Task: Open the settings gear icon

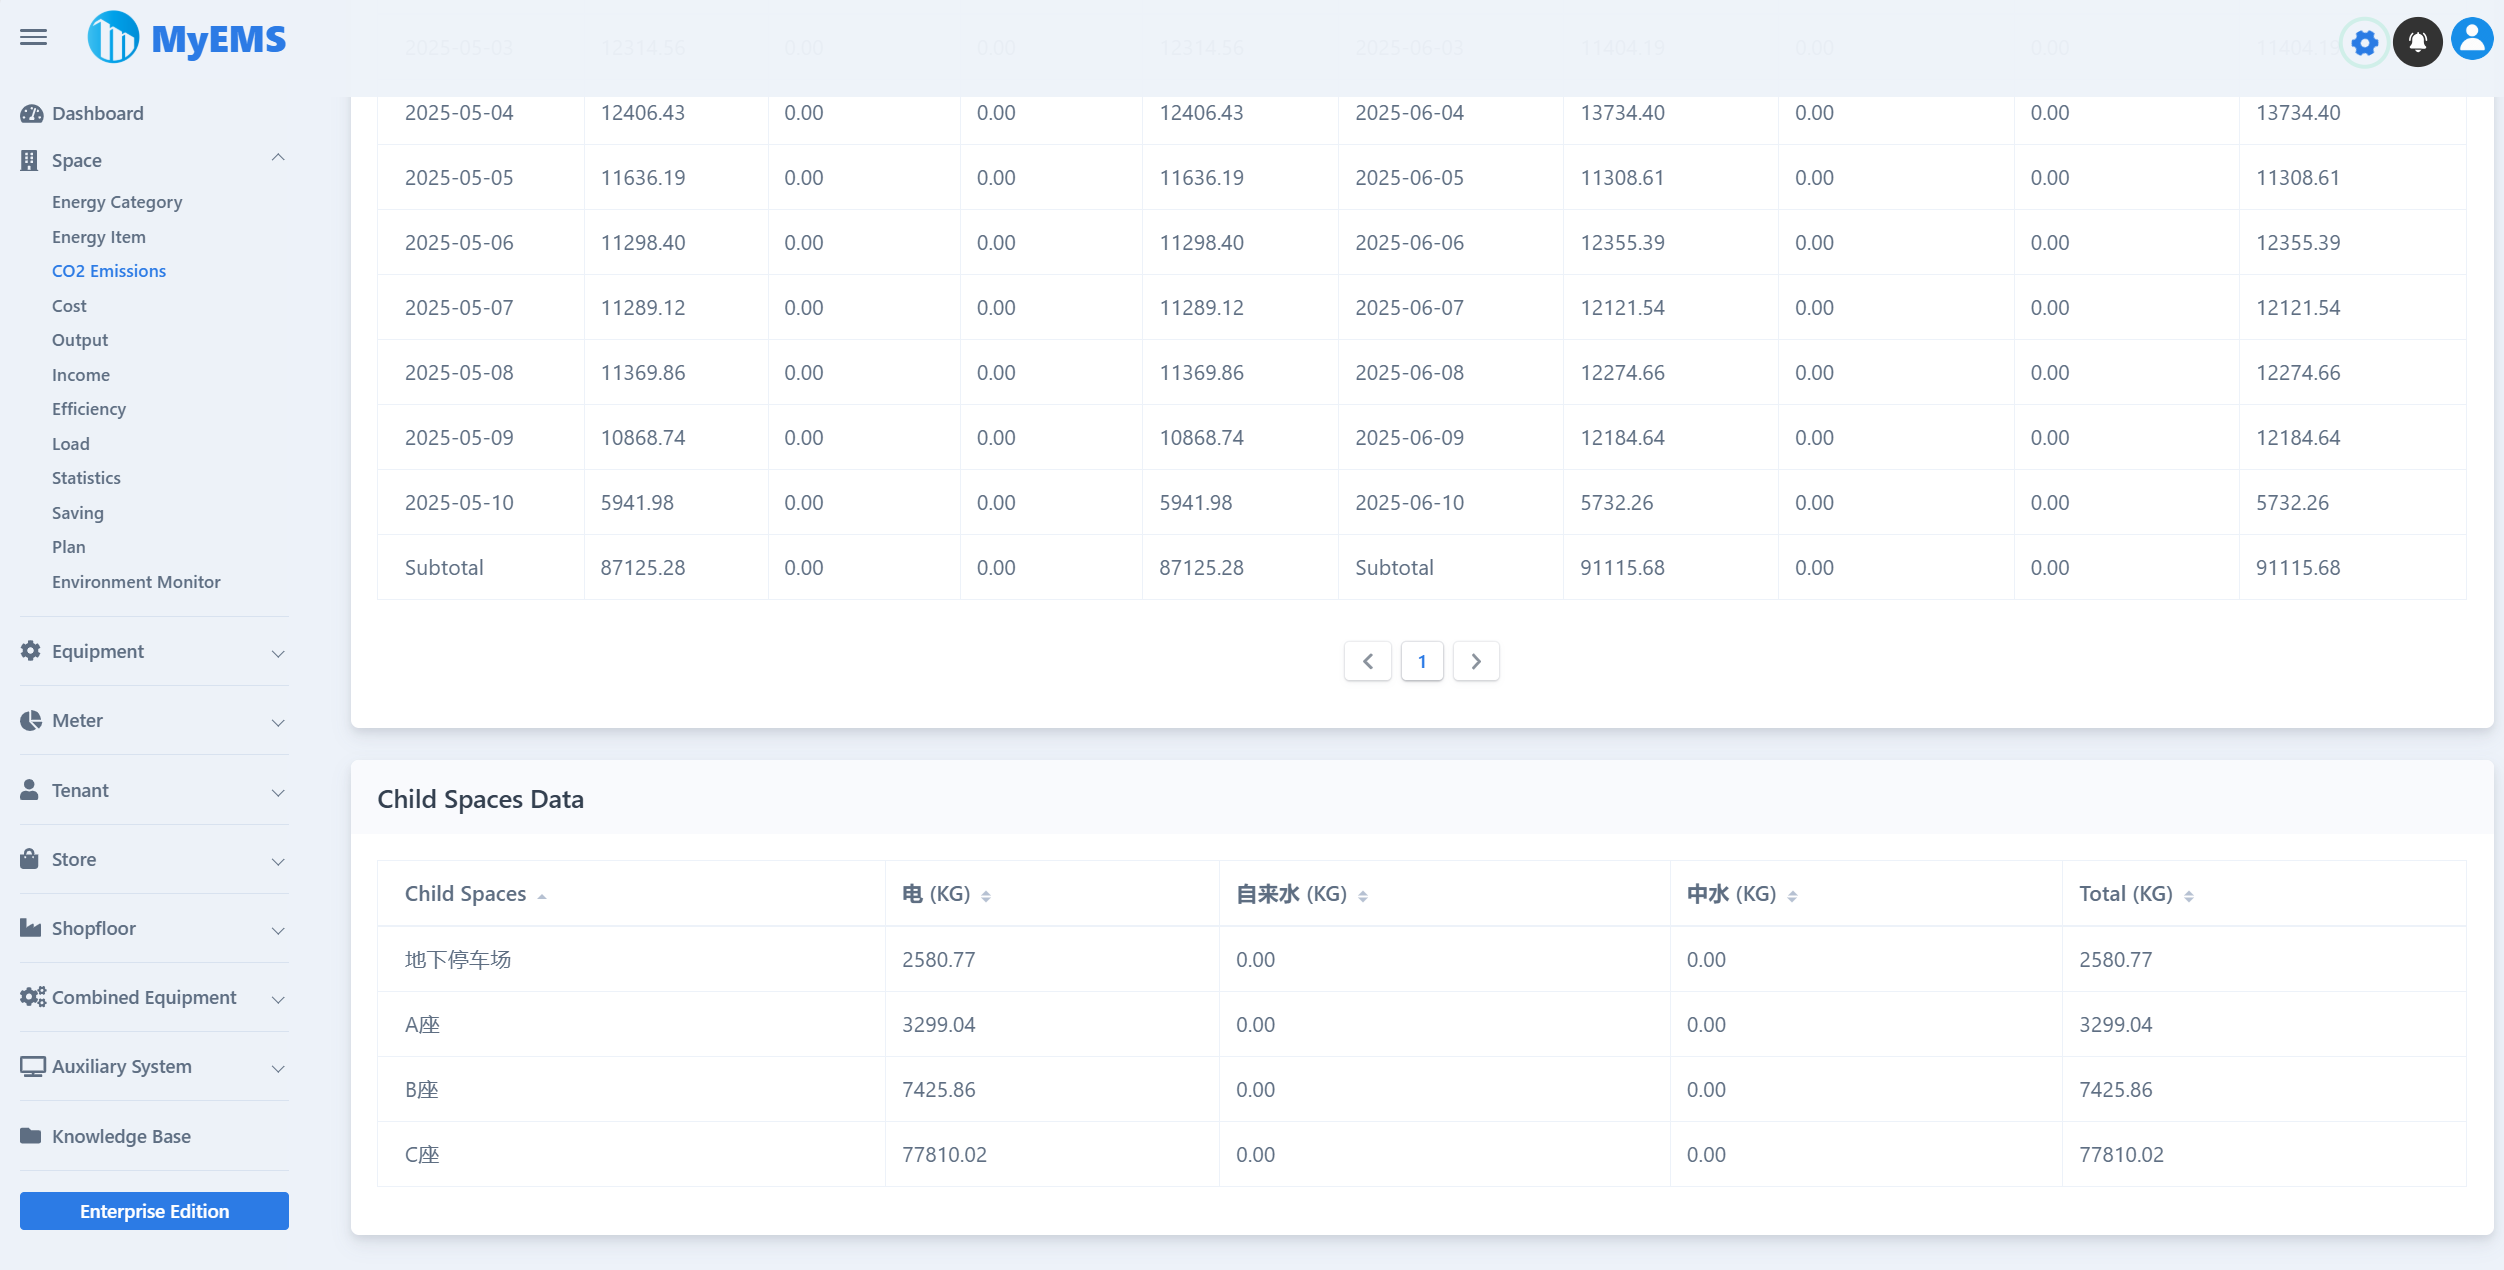Action: pyautogui.click(x=2364, y=42)
